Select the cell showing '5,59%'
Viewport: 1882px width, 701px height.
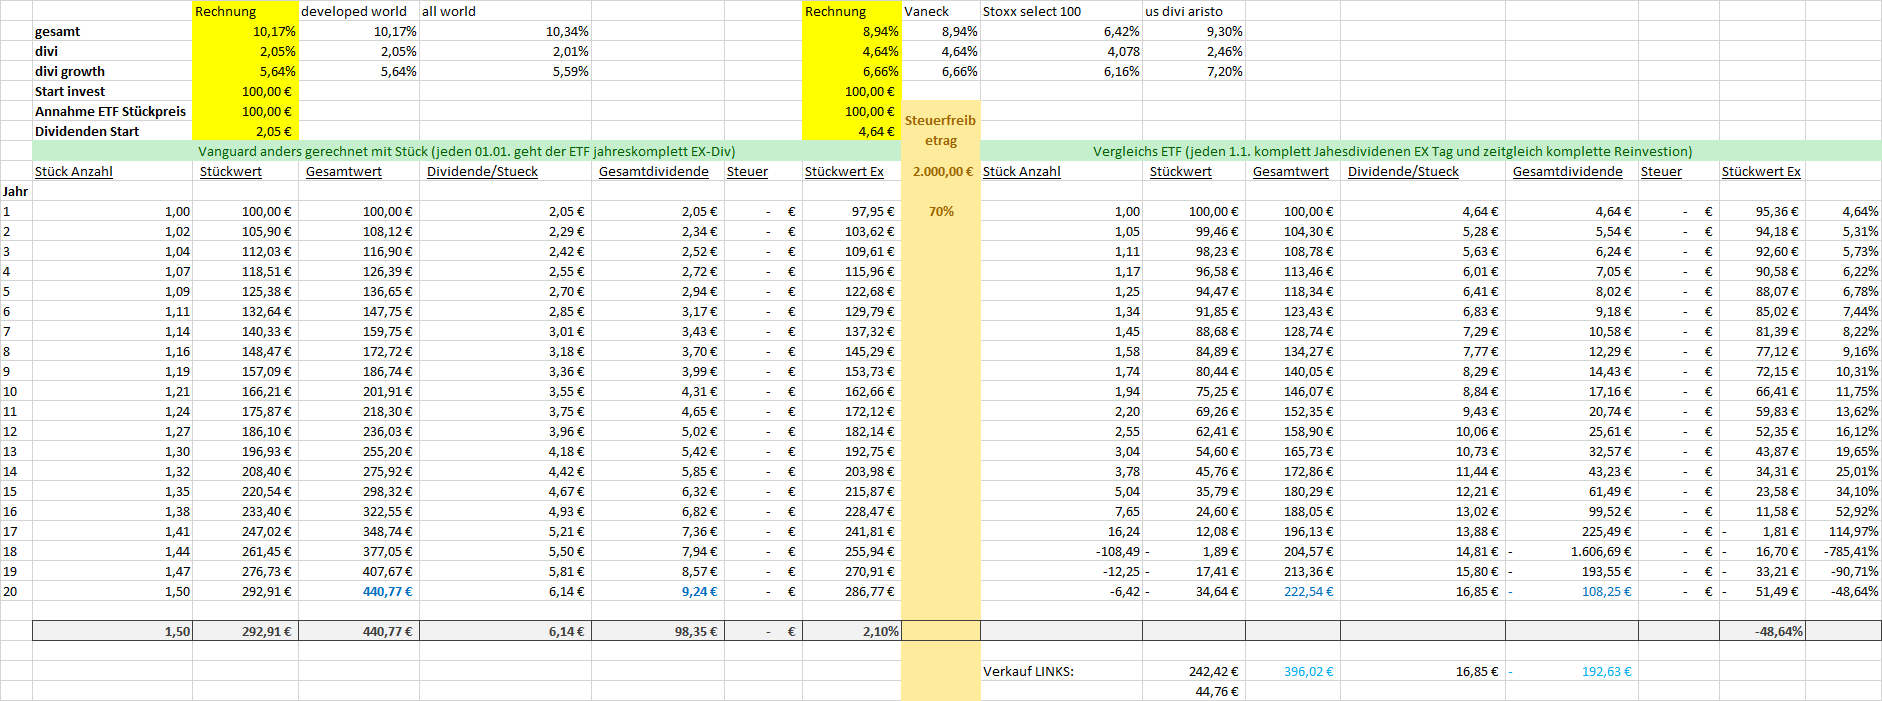(x=505, y=71)
